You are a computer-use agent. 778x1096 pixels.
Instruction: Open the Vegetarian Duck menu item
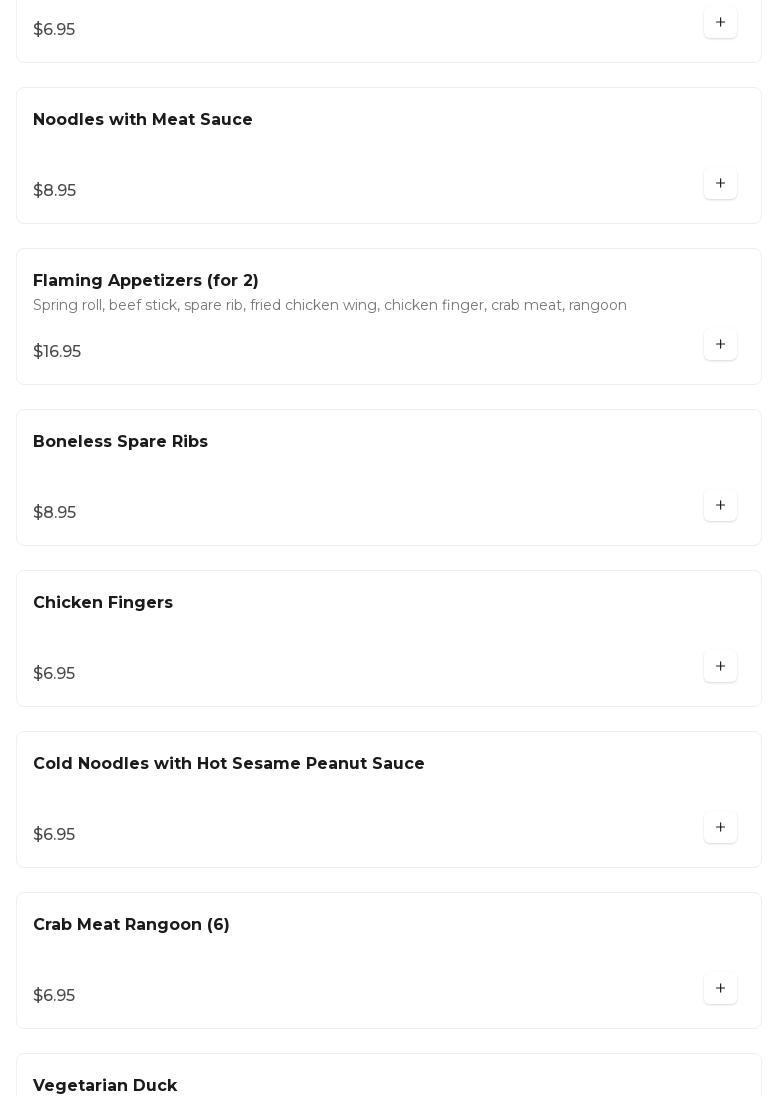(x=105, y=1086)
